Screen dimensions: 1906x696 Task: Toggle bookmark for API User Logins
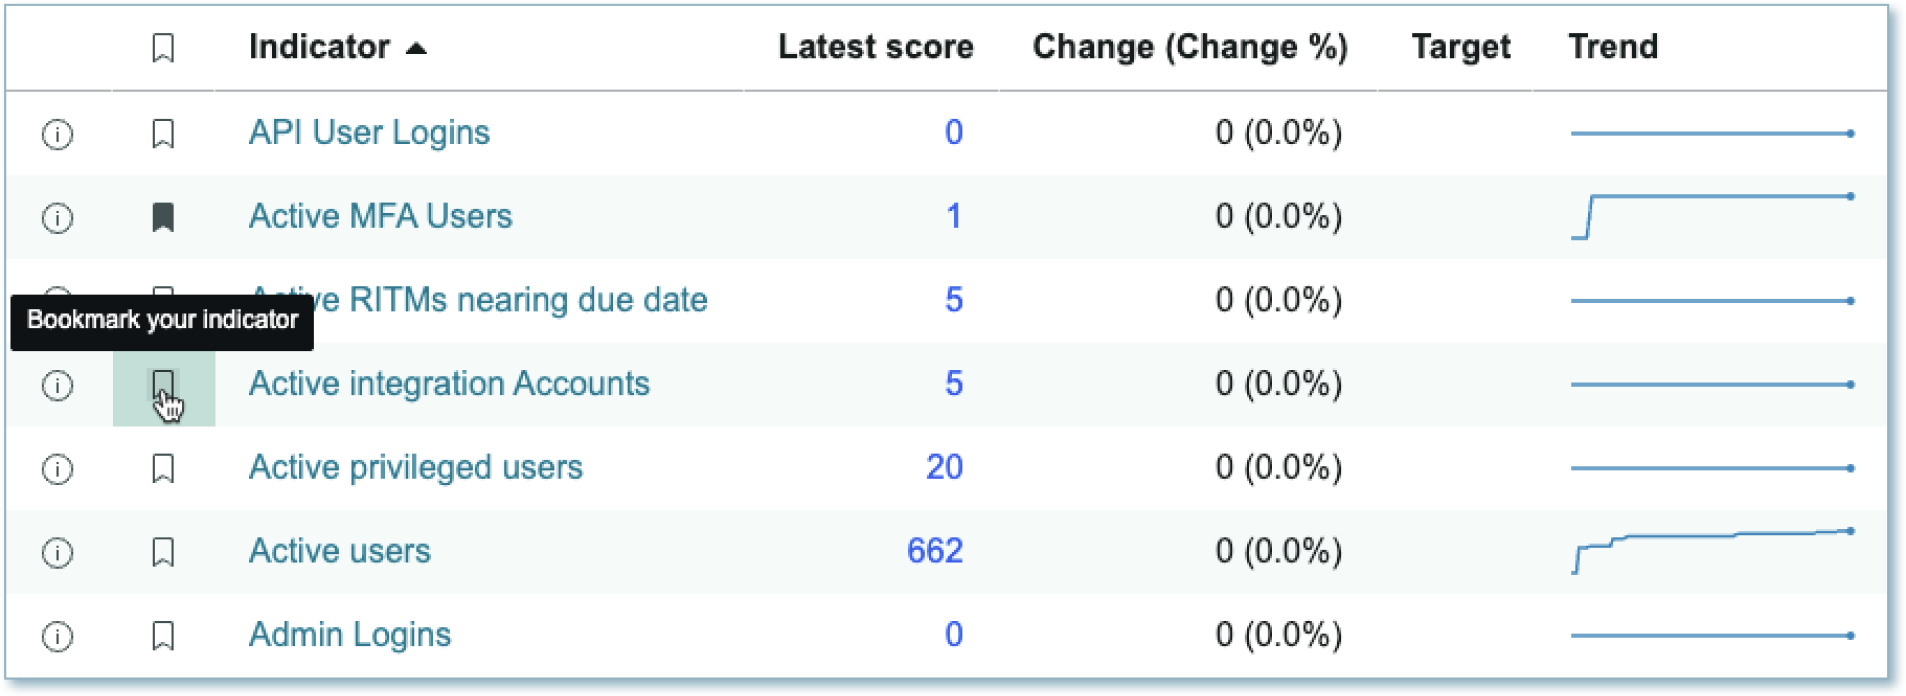coord(163,134)
